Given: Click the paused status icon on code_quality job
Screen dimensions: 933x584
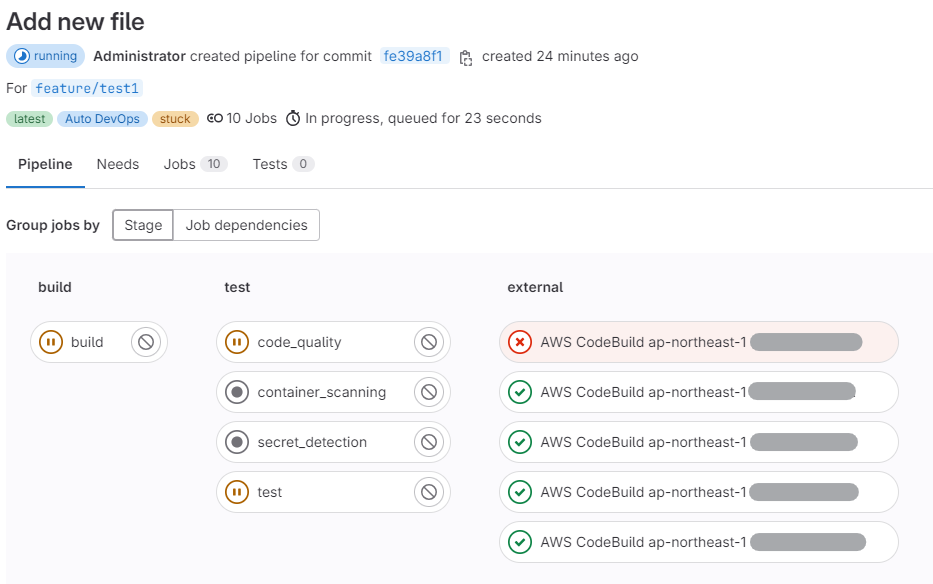Looking at the screenshot, I should pos(237,342).
